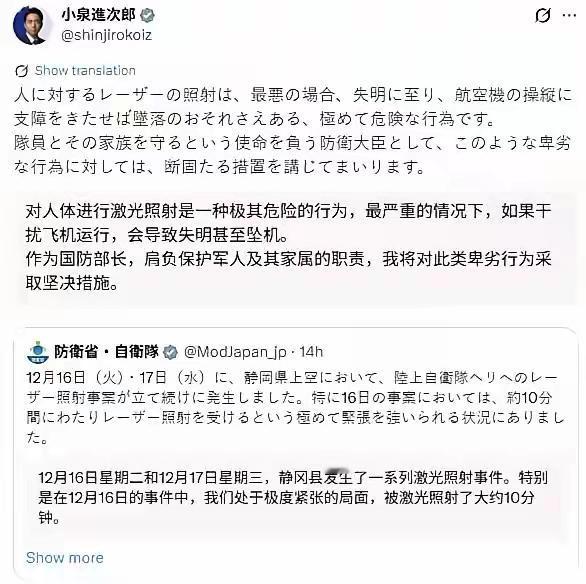Toggle Show translation for the post
586x584 pixels.
pos(85,71)
